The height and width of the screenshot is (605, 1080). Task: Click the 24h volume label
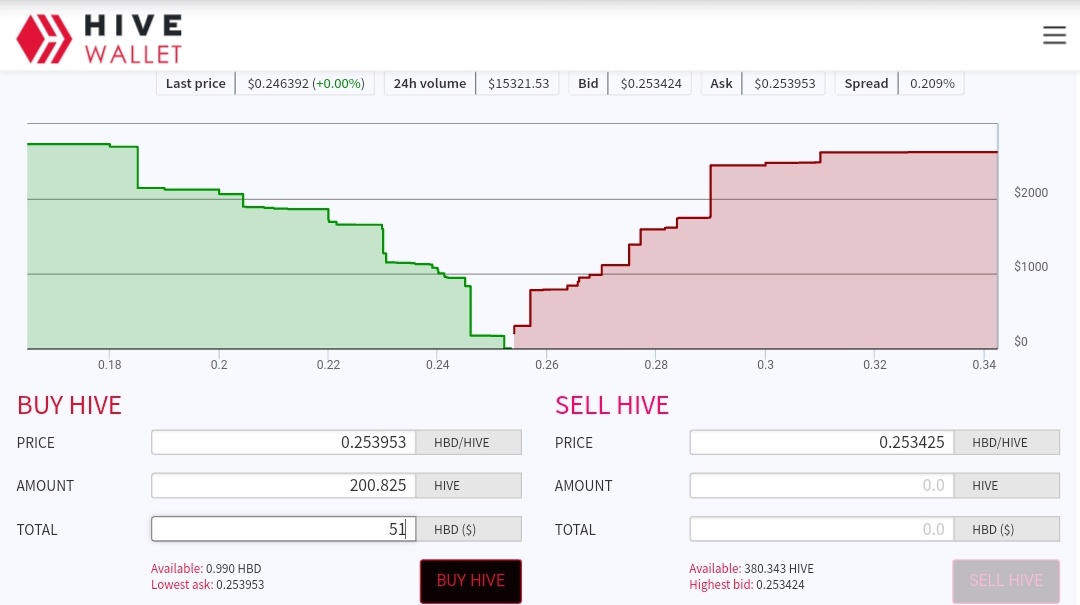430,83
